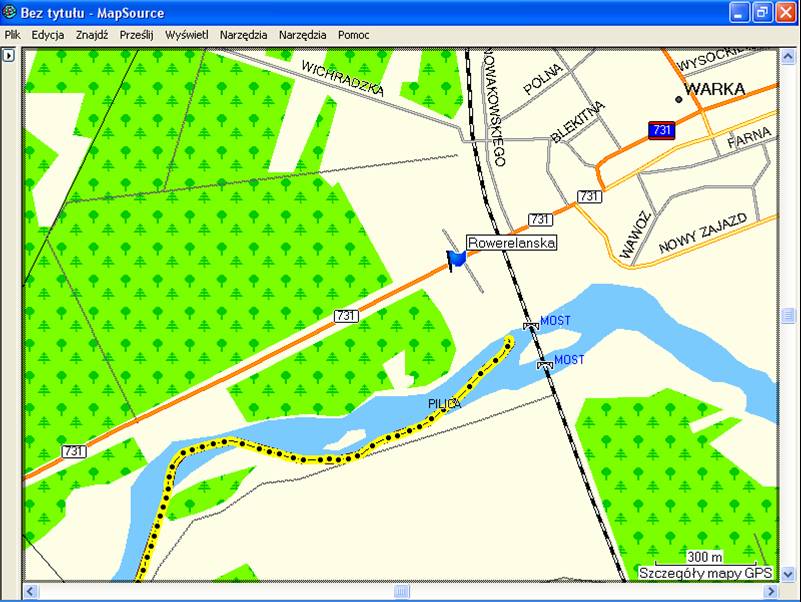Image resolution: width=801 pixels, height=602 pixels.
Task: Click the lower MOST text label
Action: click(x=569, y=359)
